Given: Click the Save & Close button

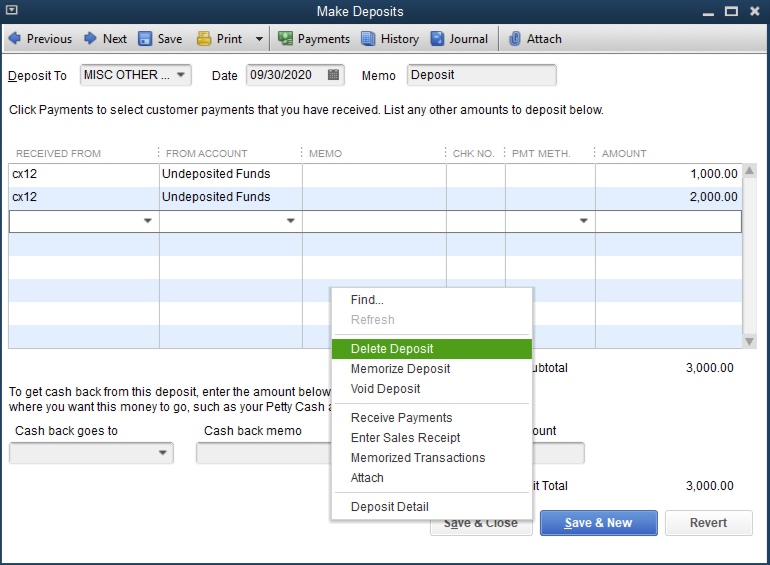Looking at the screenshot, I should (481, 528).
